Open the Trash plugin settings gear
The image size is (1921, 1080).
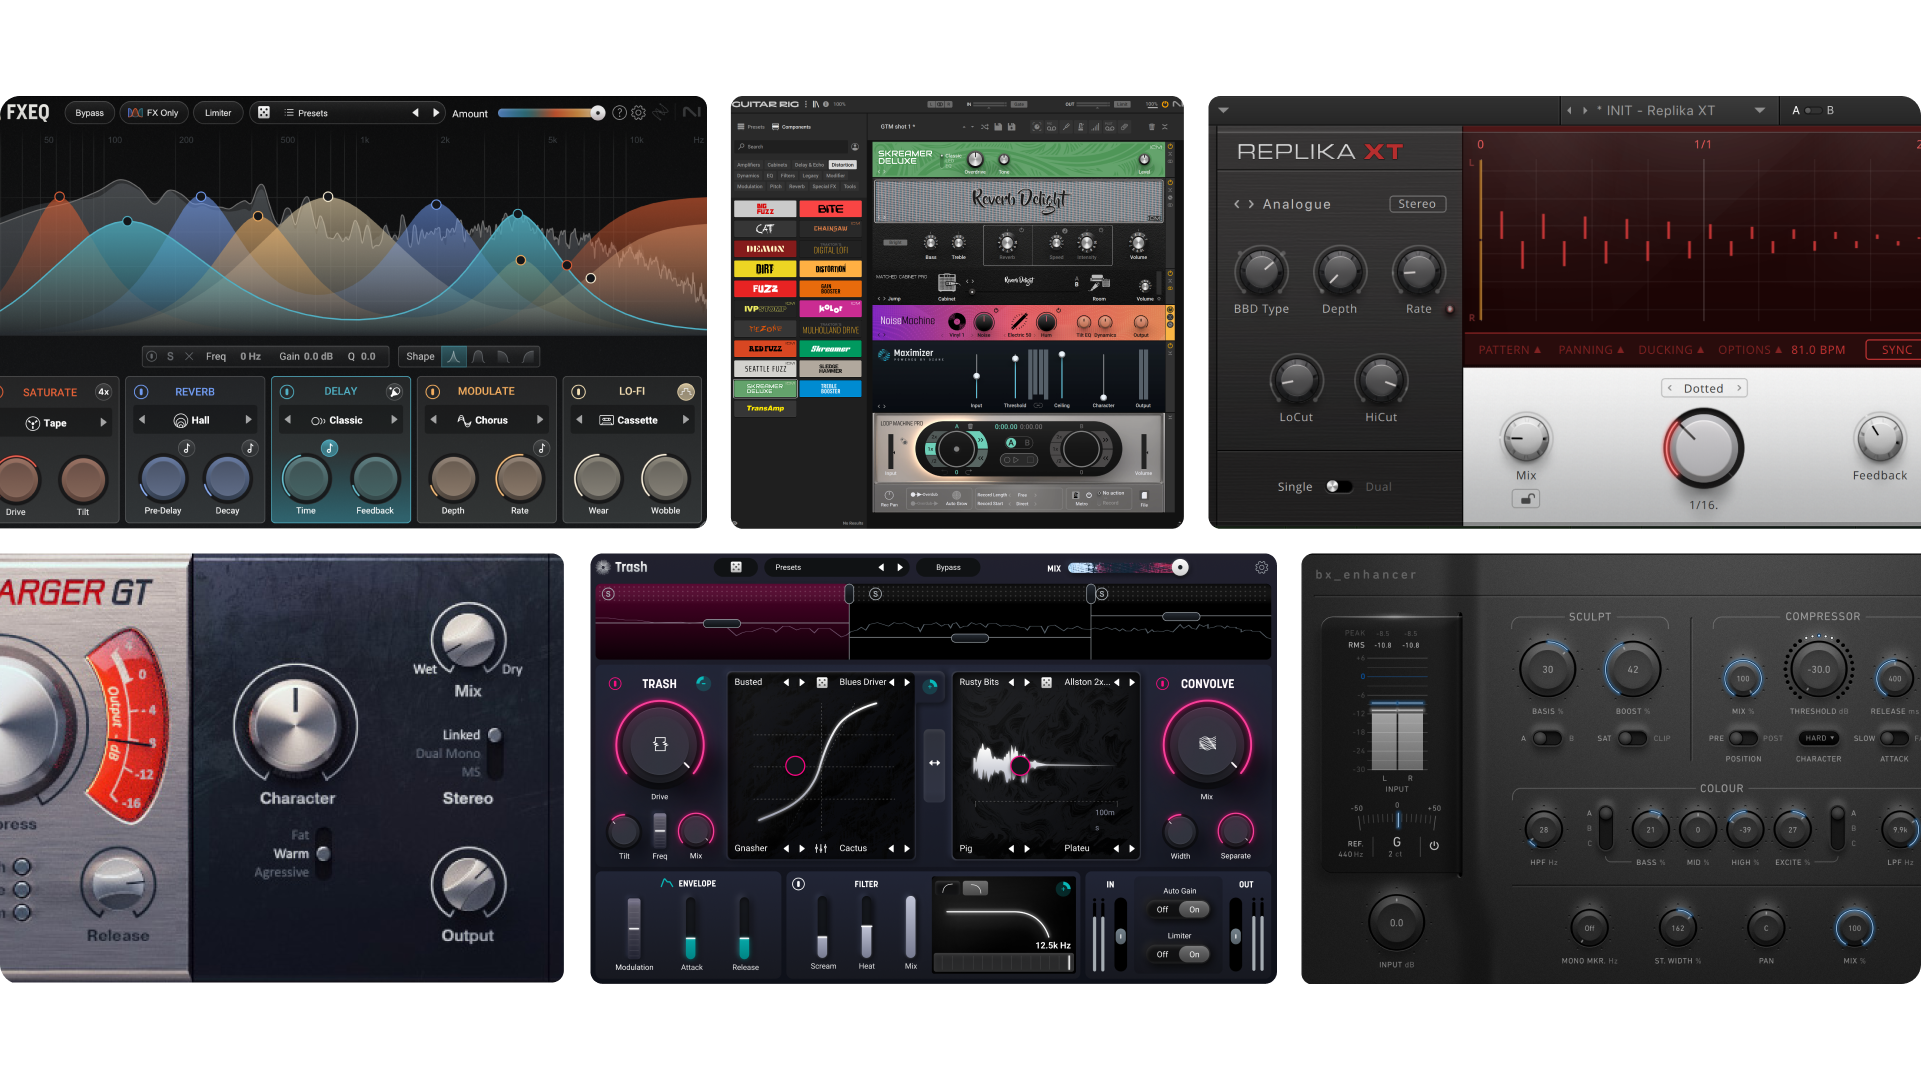(1262, 567)
